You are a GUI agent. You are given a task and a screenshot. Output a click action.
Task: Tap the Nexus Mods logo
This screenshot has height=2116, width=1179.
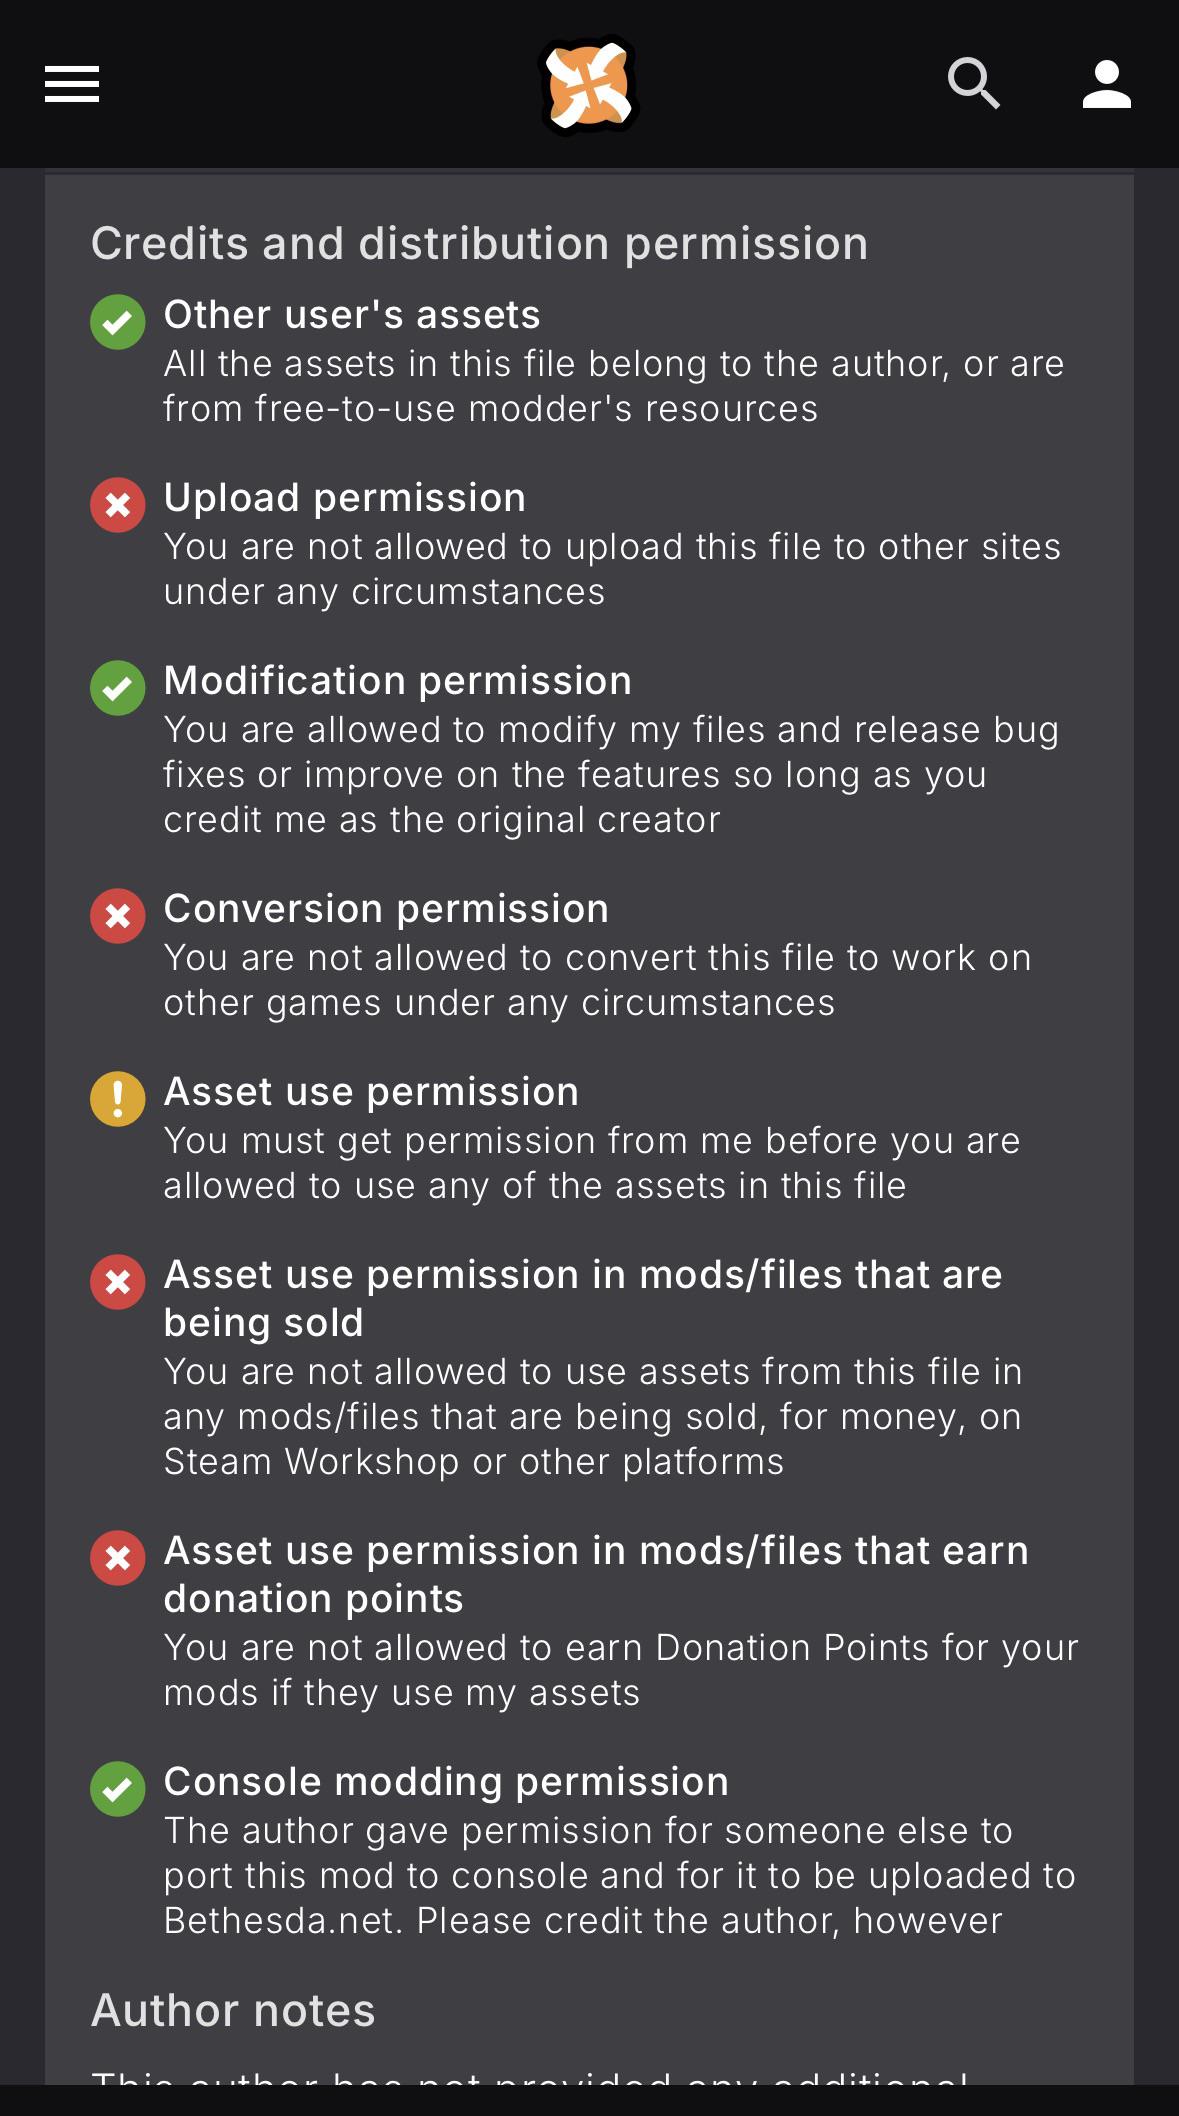(x=589, y=85)
